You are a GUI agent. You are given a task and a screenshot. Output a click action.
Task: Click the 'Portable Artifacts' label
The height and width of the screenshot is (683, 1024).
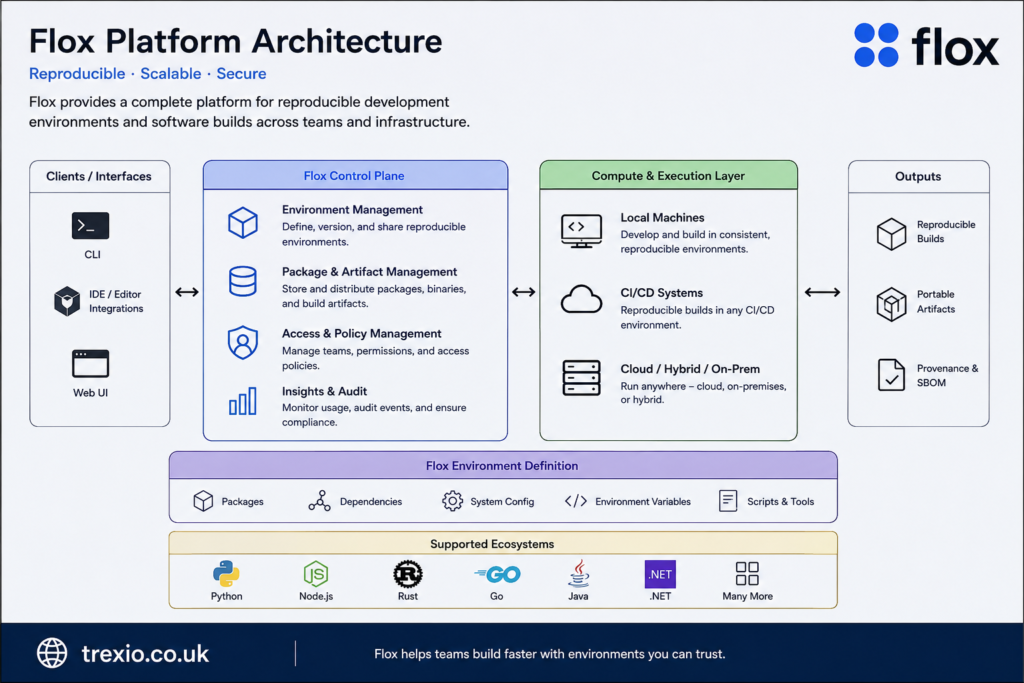pyautogui.click(x=936, y=302)
